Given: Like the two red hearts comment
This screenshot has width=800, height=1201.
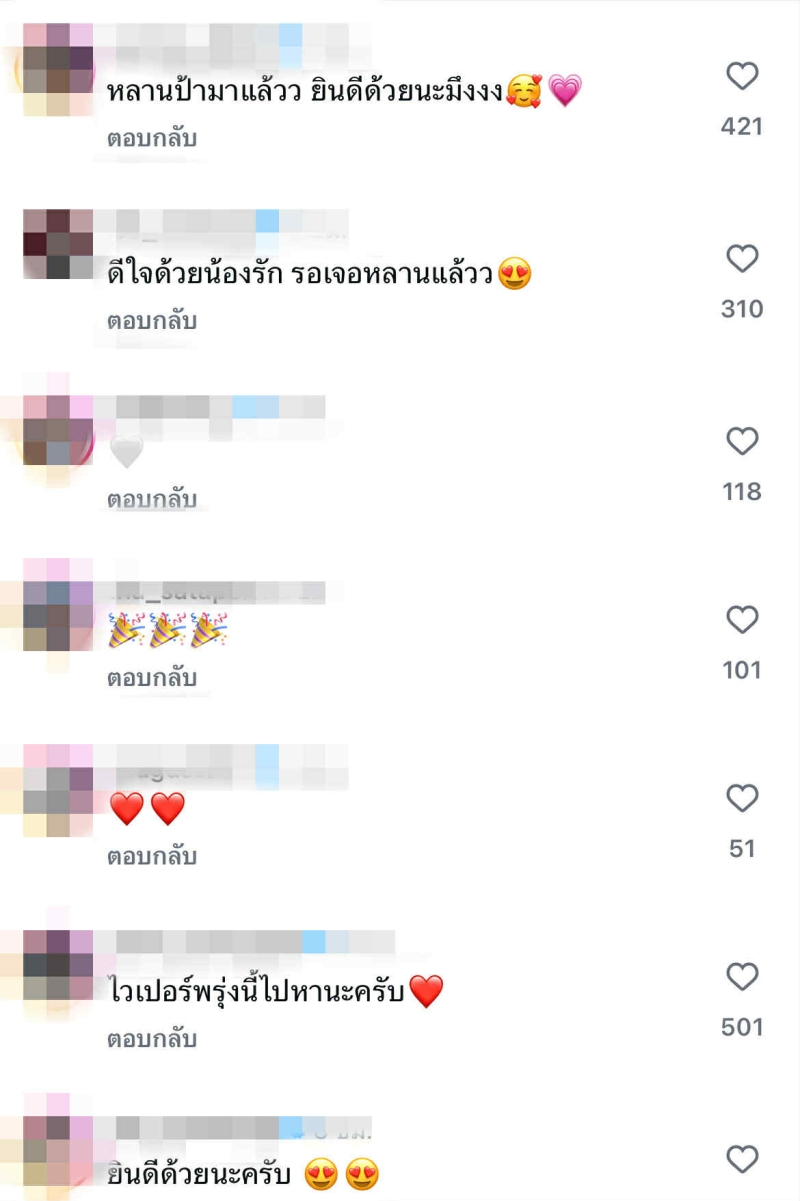Looking at the screenshot, I should pyautogui.click(x=742, y=798).
